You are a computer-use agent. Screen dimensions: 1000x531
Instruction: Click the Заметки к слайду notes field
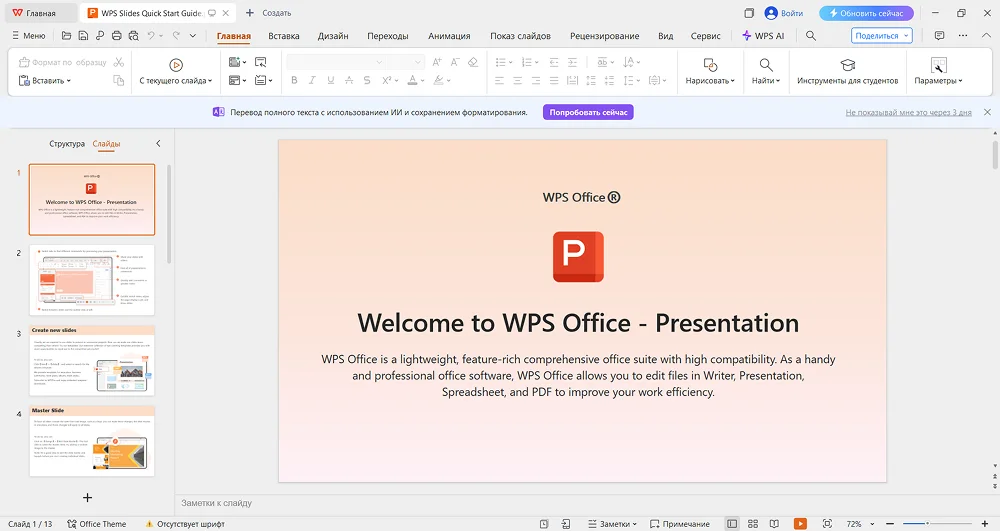click(x=584, y=503)
